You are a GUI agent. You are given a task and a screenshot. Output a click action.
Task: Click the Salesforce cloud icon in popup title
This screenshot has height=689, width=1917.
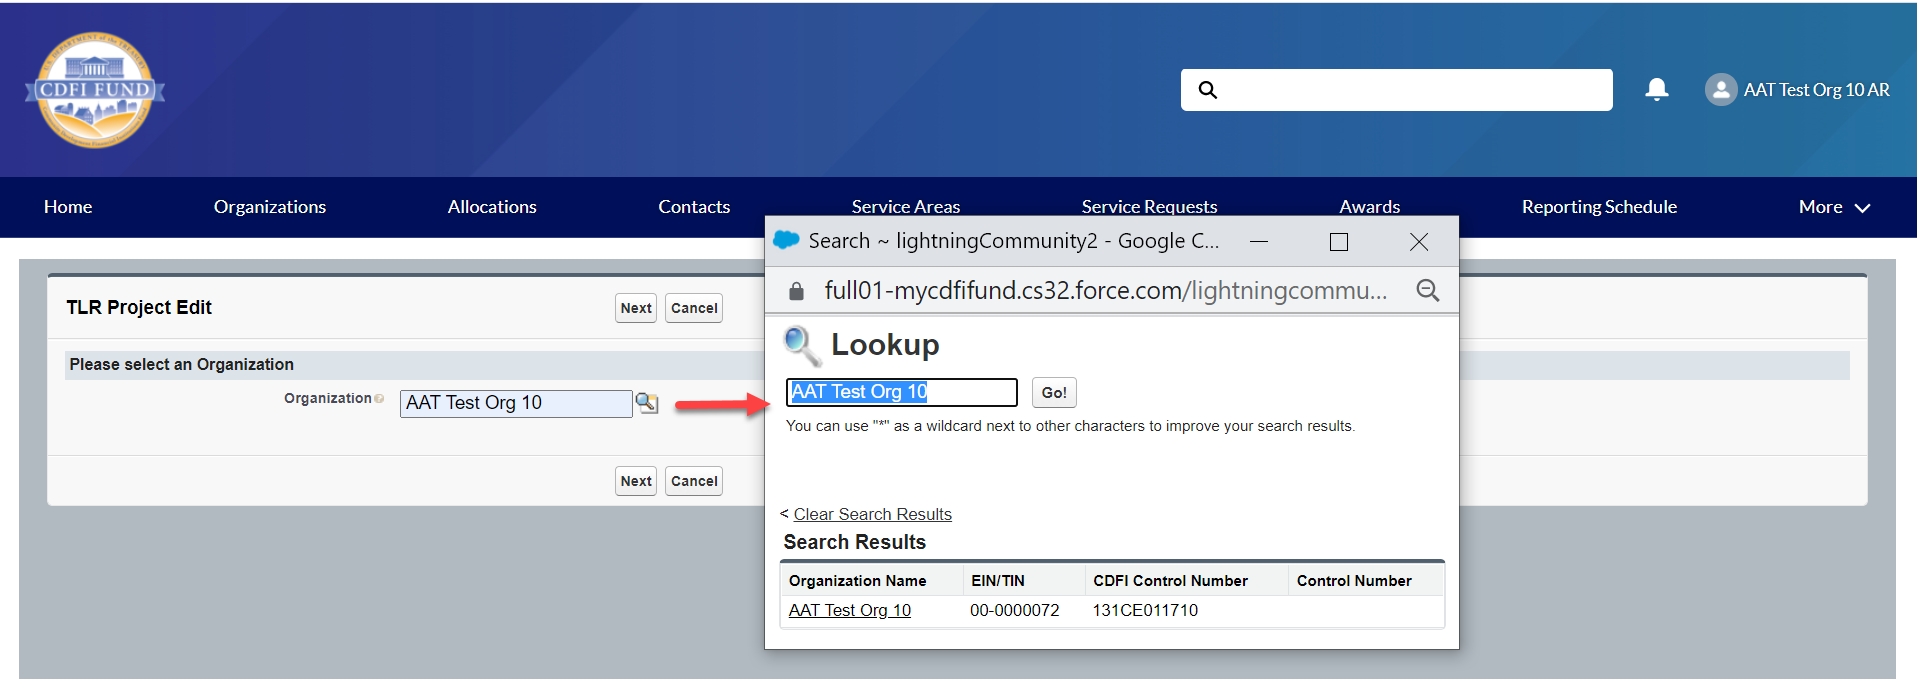[x=787, y=240]
